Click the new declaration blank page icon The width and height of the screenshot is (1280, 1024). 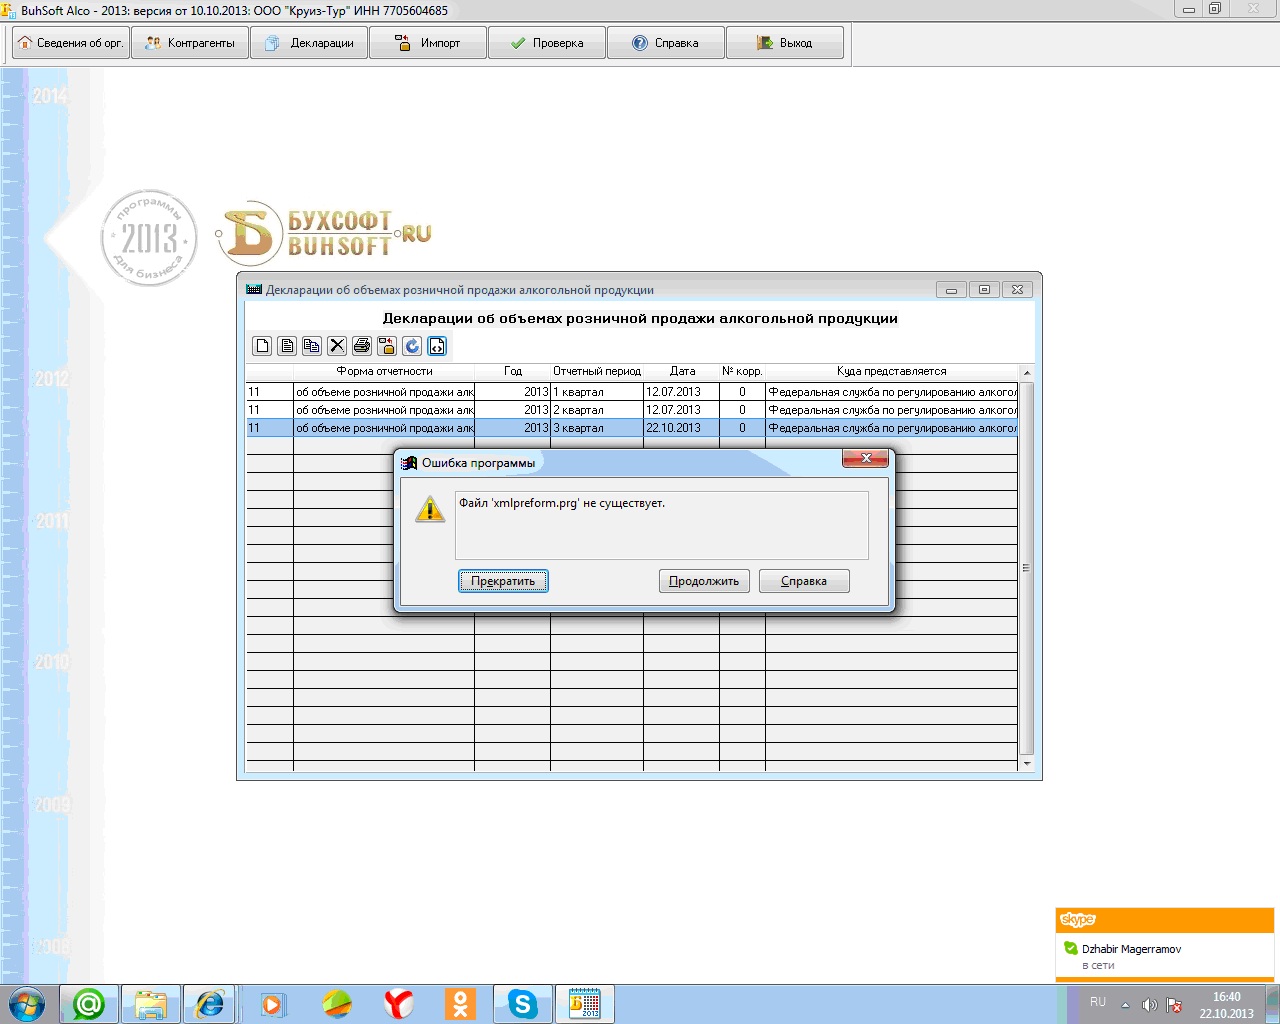click(262, 346)
